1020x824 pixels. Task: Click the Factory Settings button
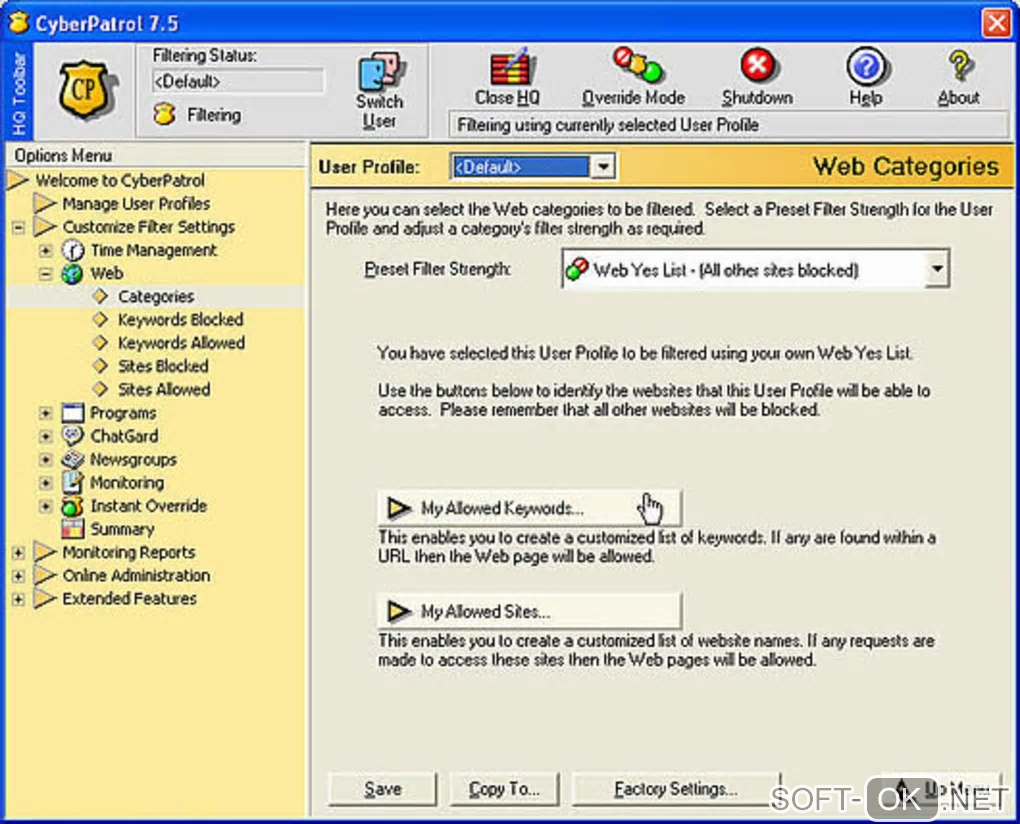tap(676, 789)
